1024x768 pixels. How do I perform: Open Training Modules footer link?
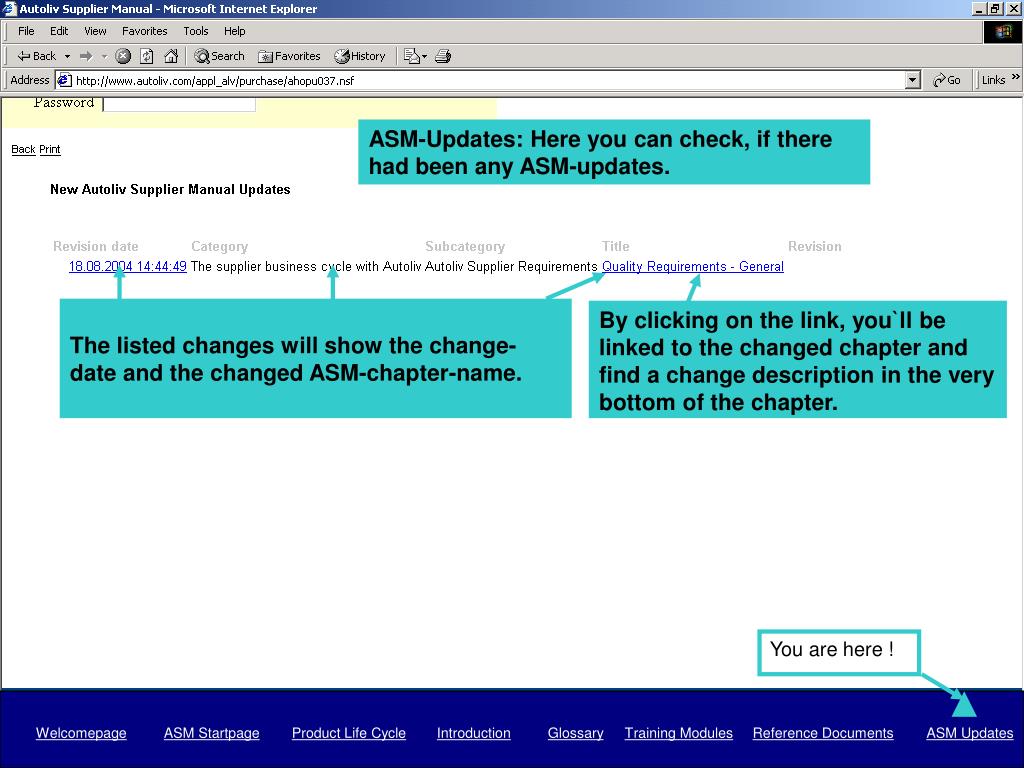679,733
